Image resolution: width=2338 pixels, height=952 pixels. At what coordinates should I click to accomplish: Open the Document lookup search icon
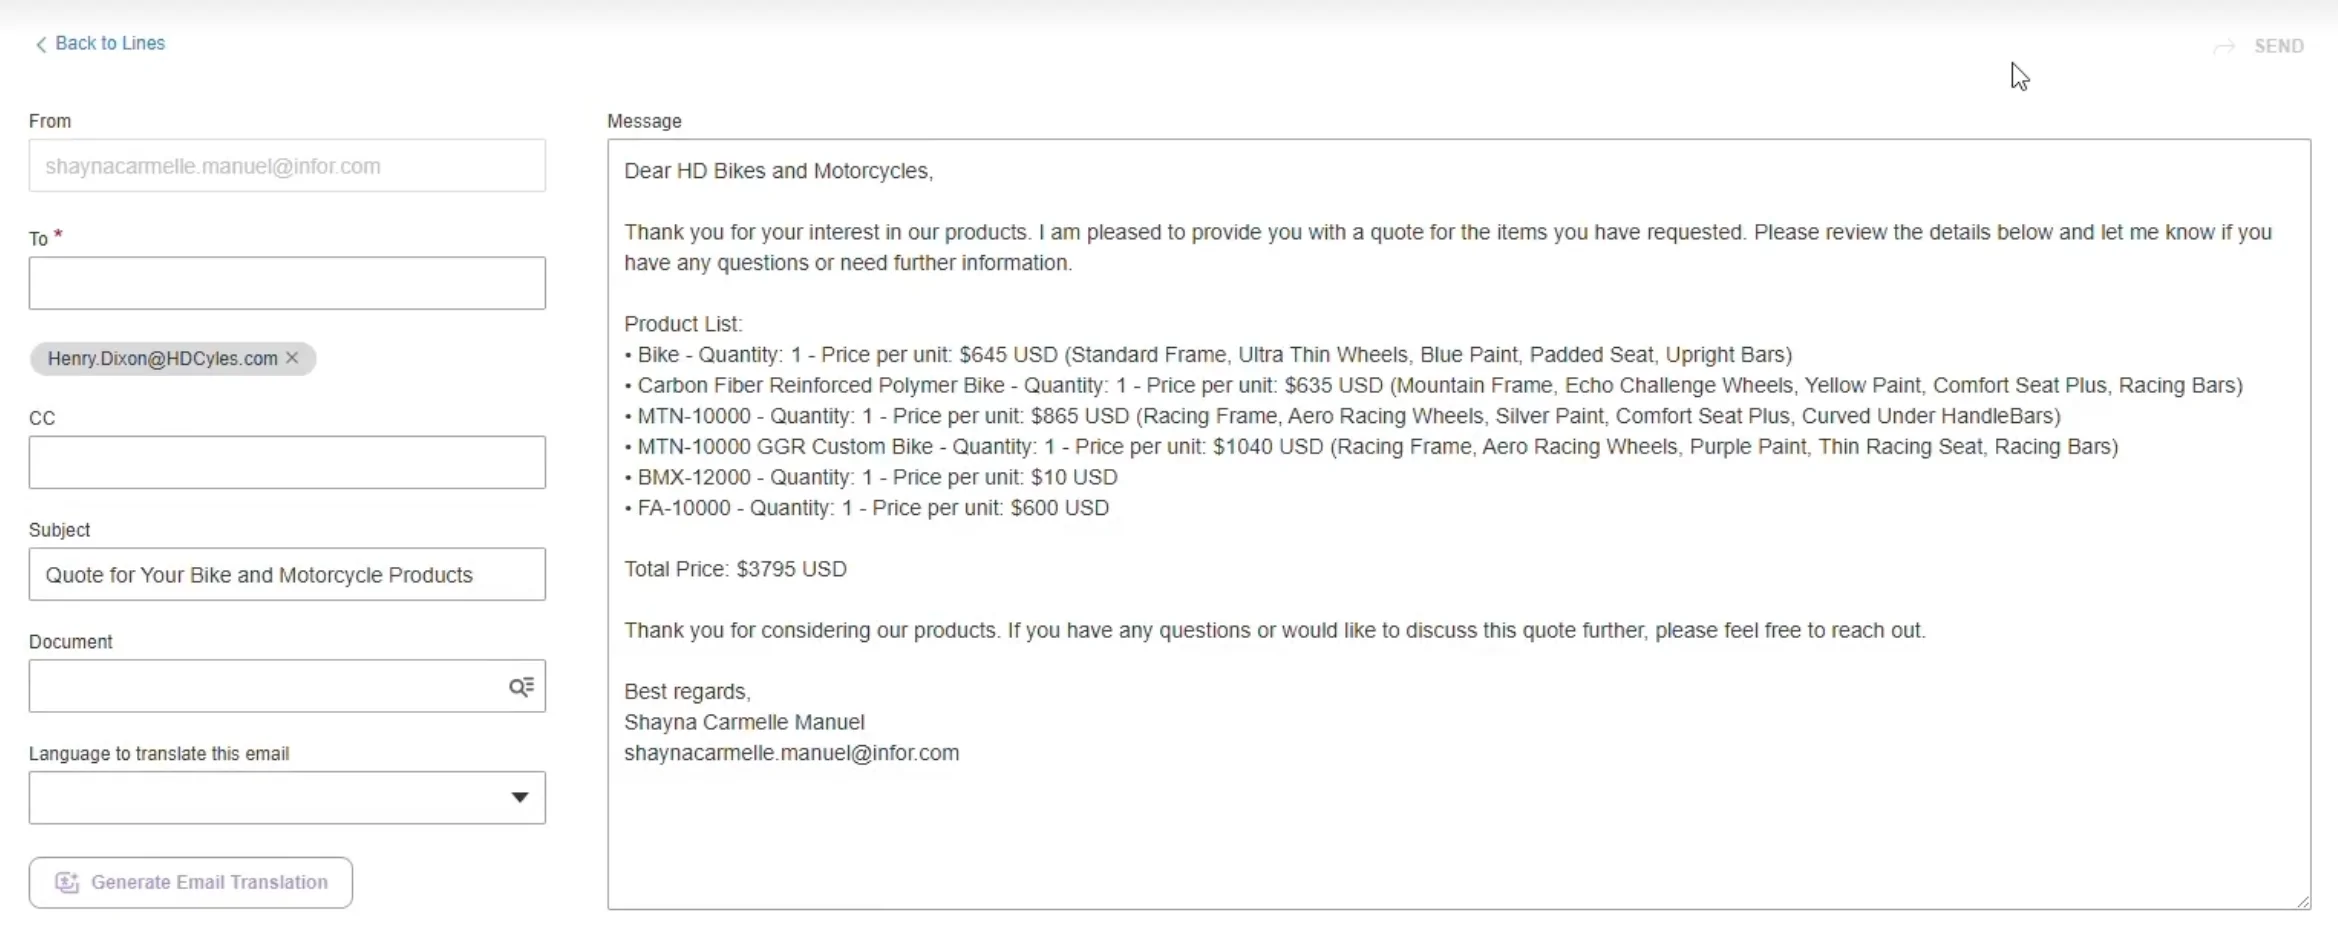521,687
